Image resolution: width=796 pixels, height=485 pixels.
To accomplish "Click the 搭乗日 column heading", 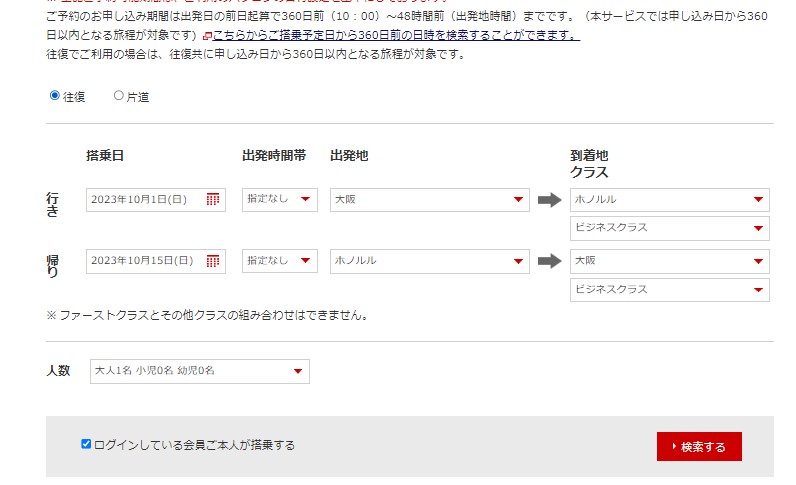I will tap(105, 155).
